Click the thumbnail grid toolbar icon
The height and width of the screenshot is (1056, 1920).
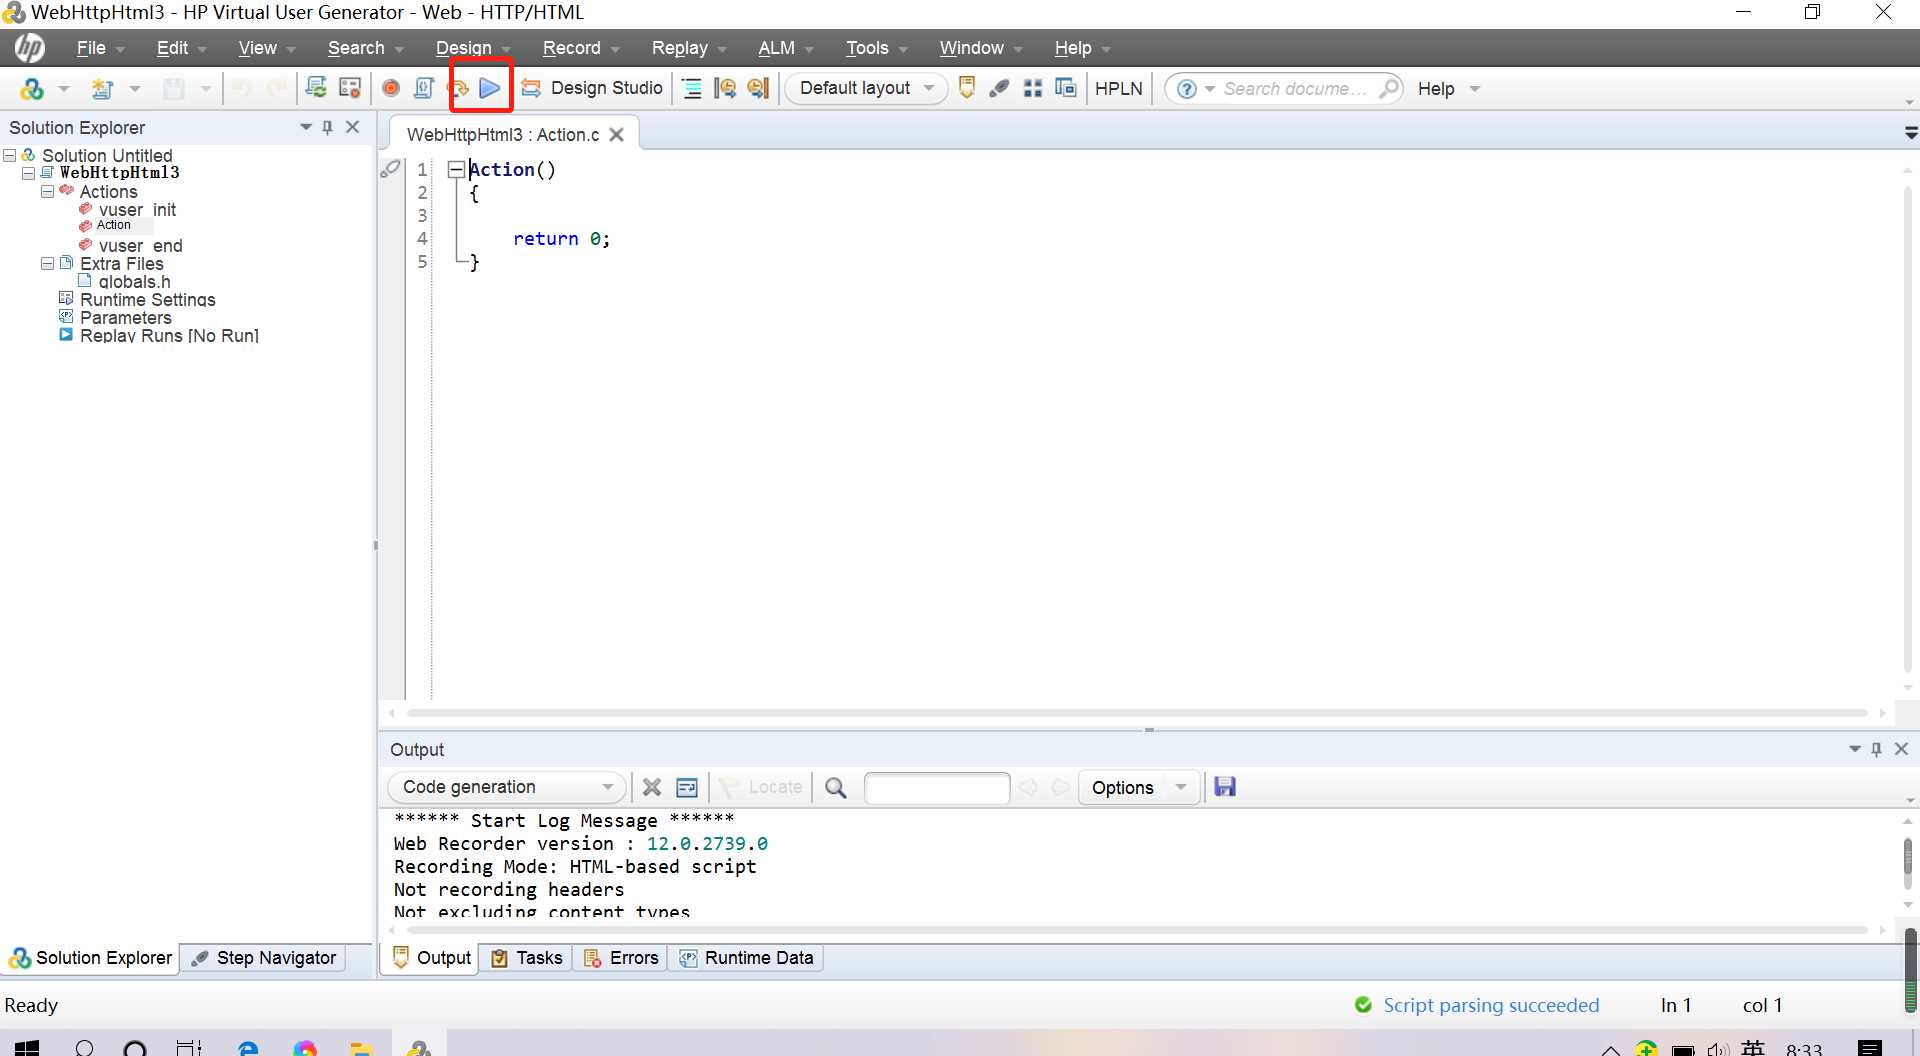[x=1033, y=88]
